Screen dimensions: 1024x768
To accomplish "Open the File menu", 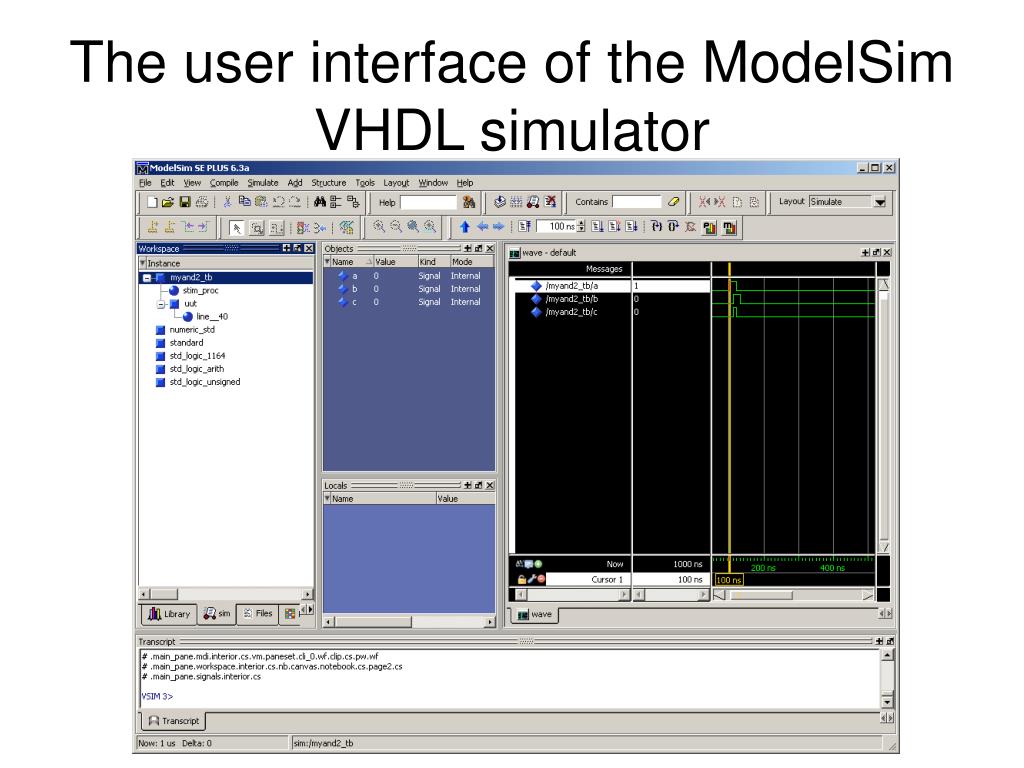I will 145,183.
